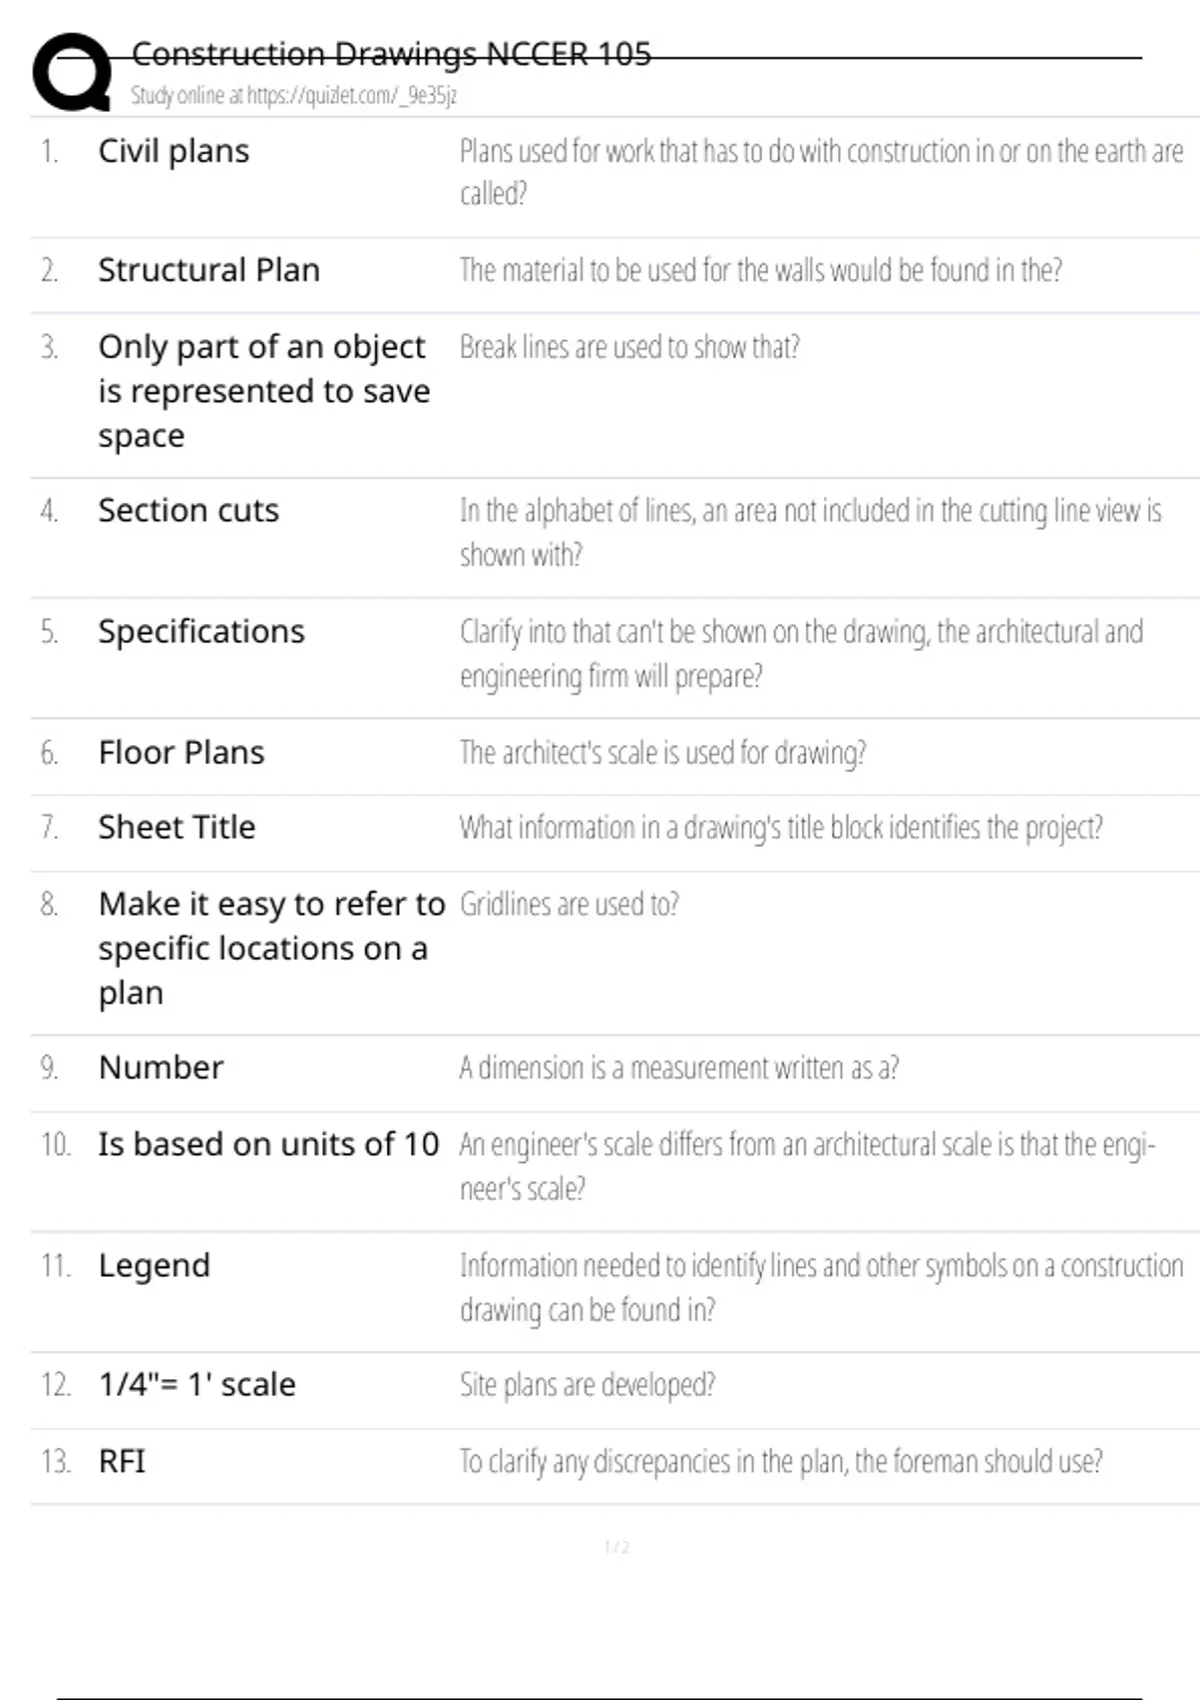This screenshot has width=1200, height=1700.
Task: Open the quizlet.com study link
Action: (x=293, y=96)
